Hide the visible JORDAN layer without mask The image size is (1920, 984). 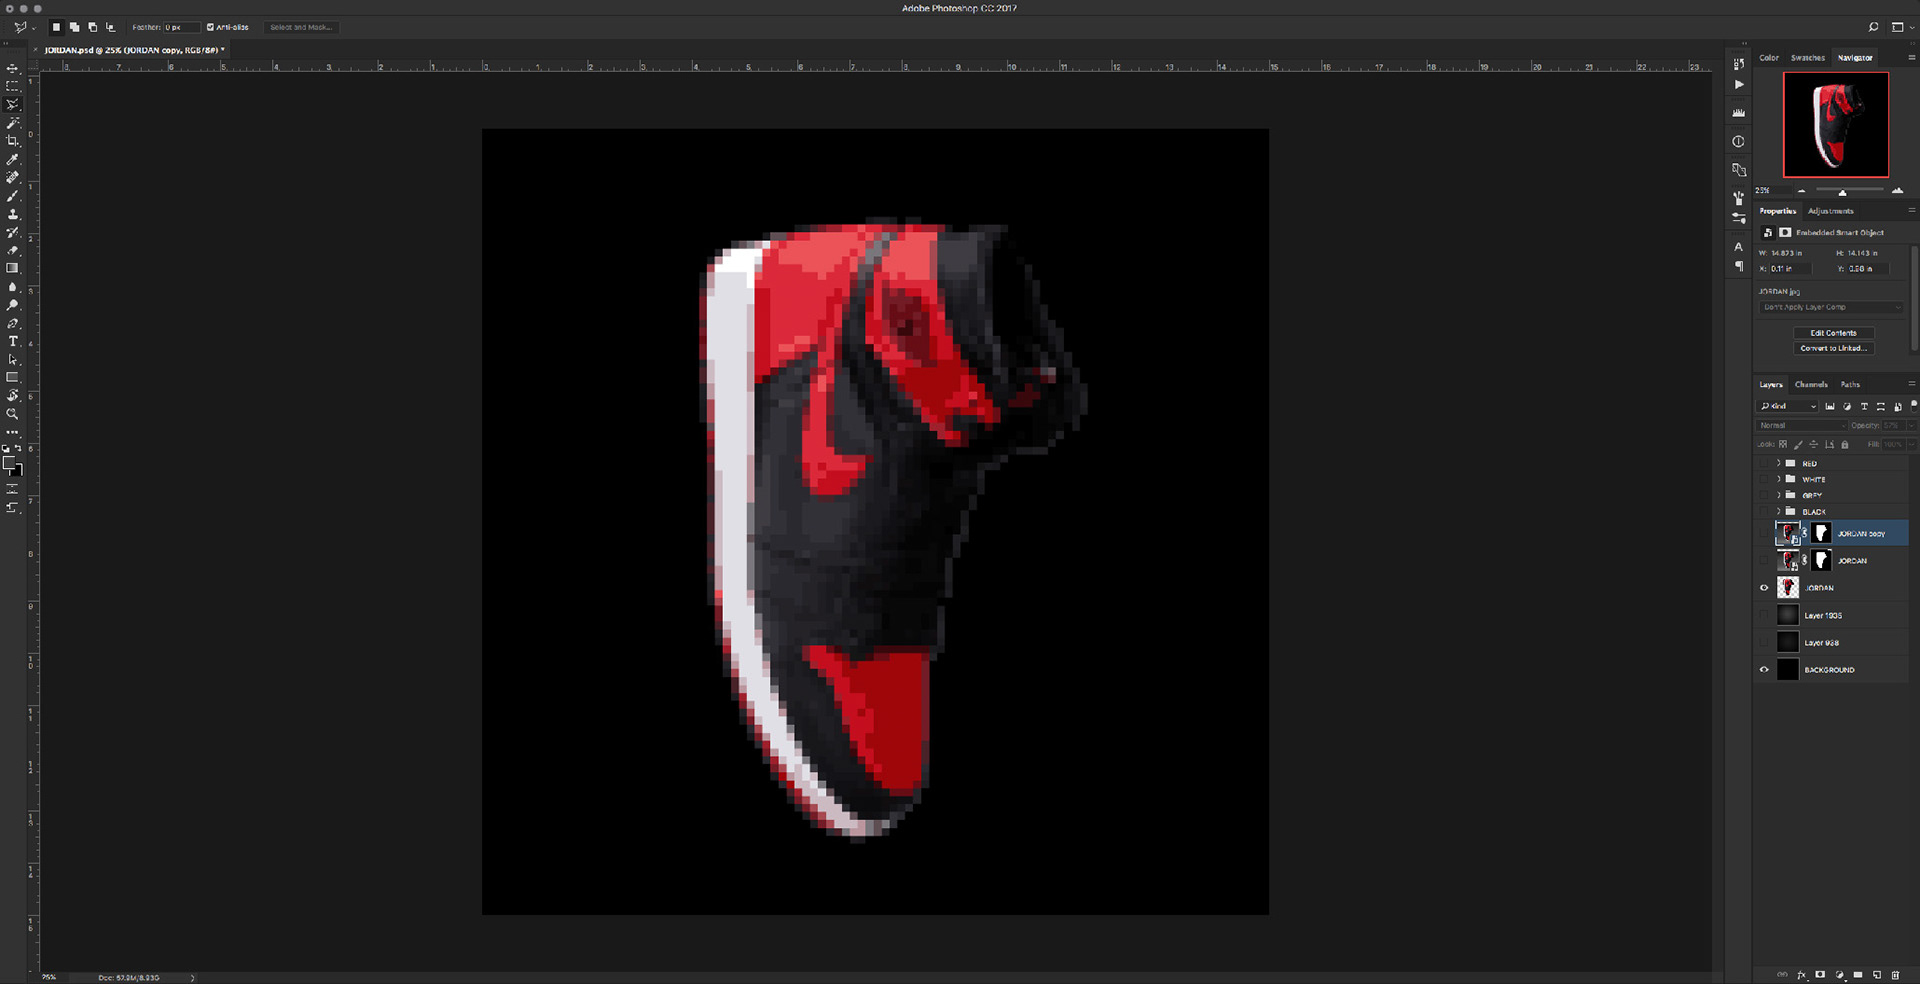1764,588
